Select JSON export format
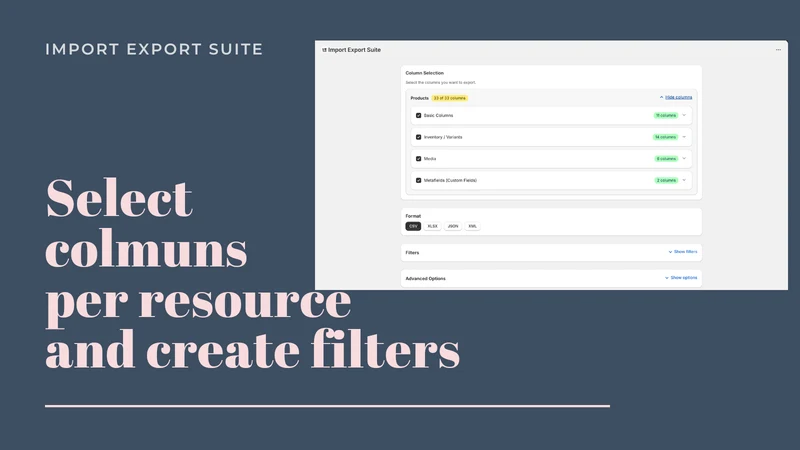This screenshot has height=450, width=800. [453, 226]
